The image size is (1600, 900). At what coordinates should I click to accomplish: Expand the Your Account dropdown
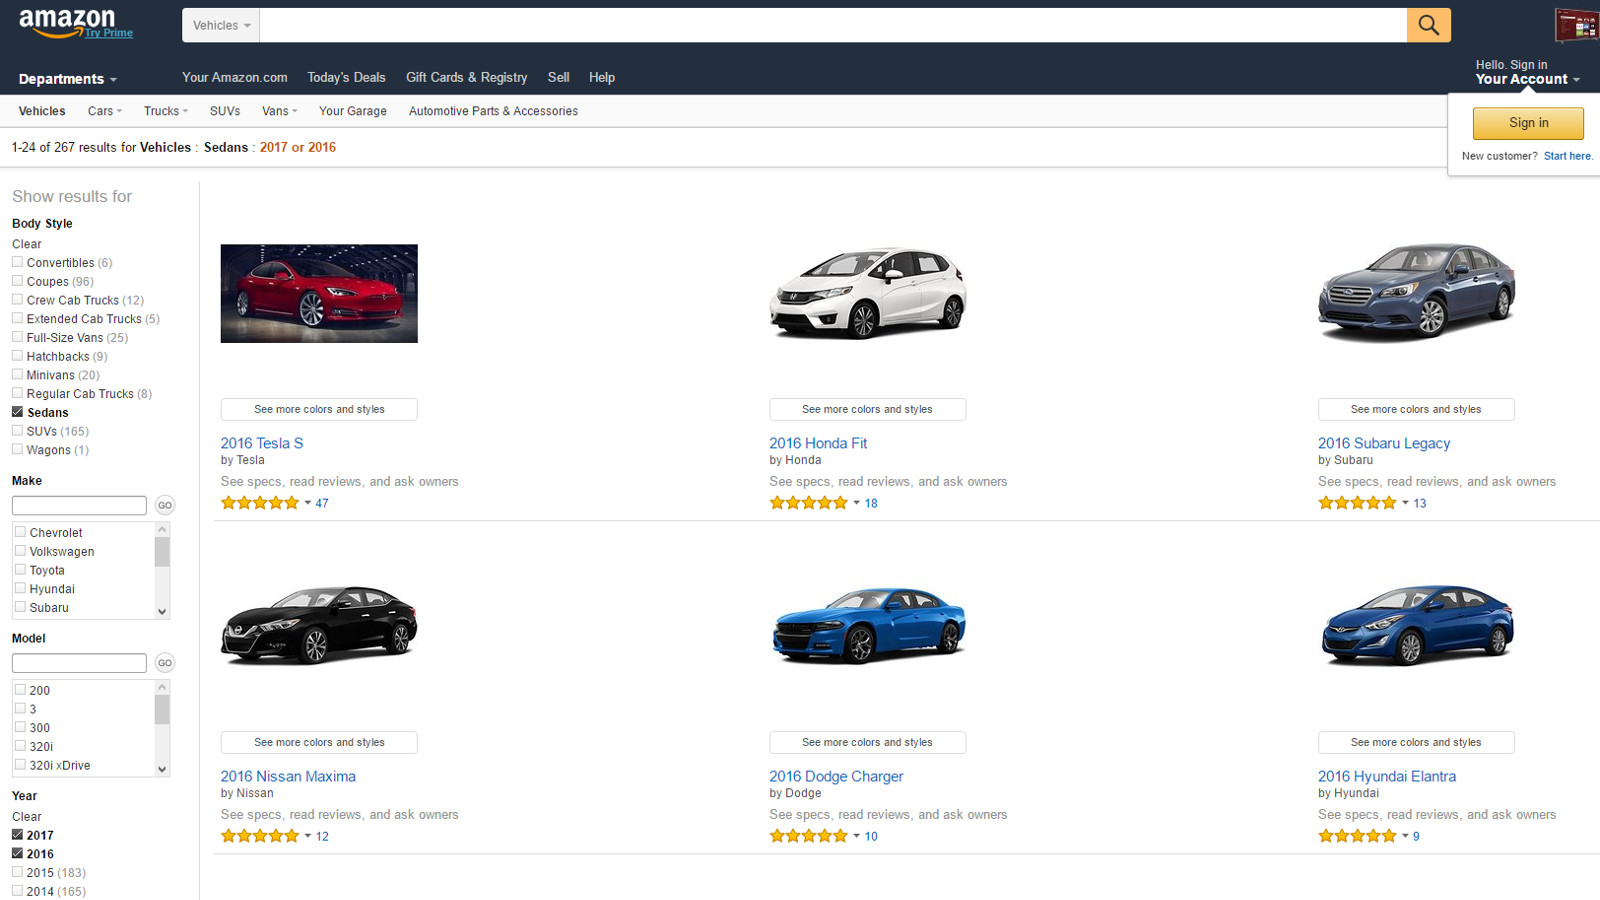click(1527, 79)
